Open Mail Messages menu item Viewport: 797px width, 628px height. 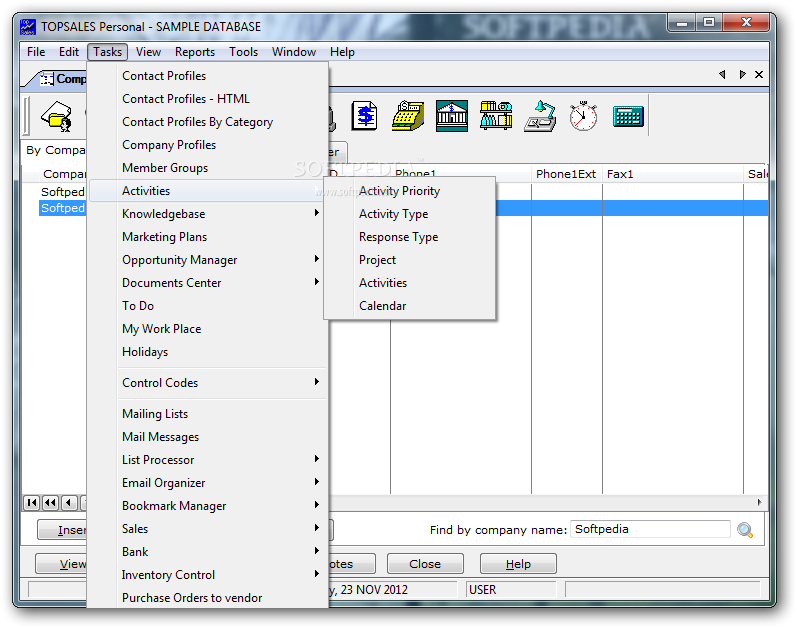pos(208,437)
